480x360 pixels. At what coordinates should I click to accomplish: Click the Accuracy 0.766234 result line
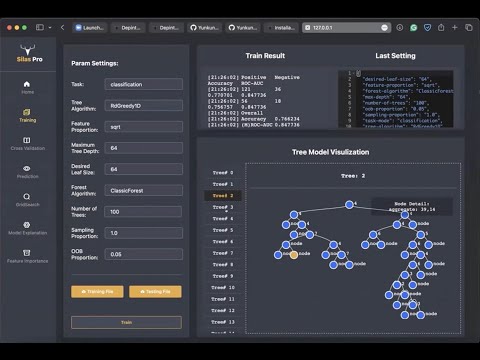click(x=253, y=119)
